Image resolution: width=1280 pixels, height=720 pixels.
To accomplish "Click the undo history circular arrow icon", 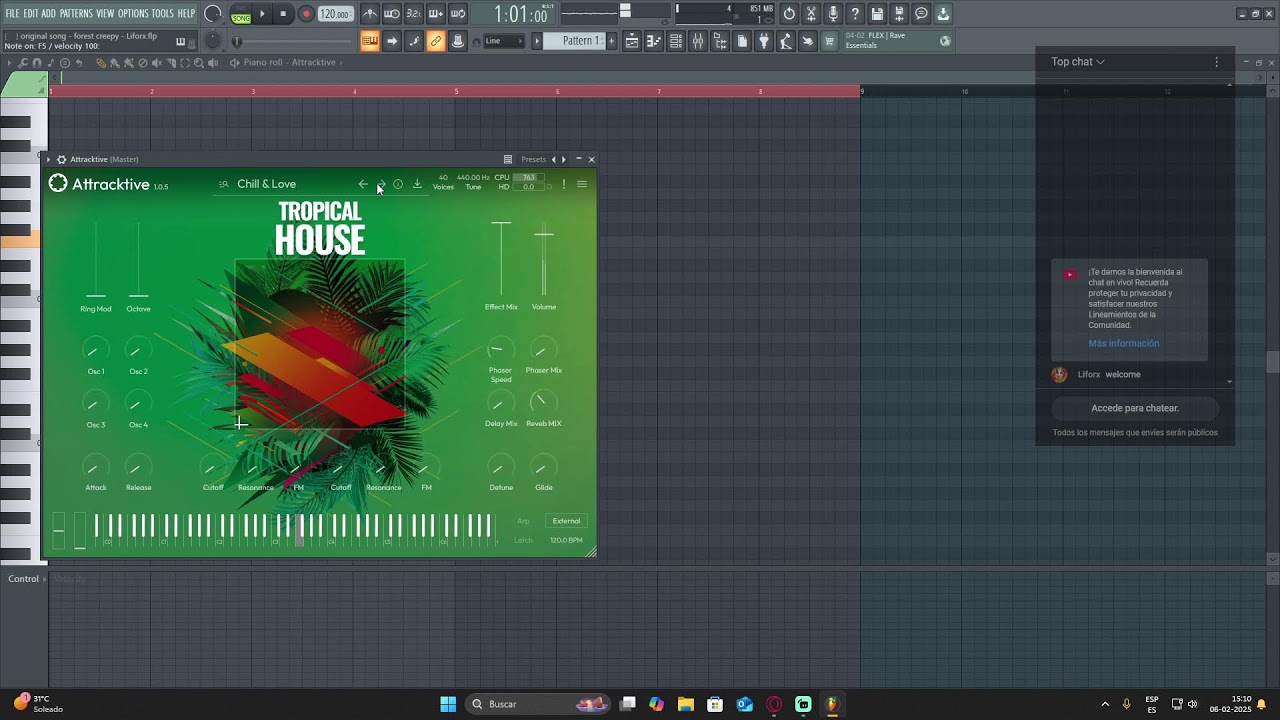I will (789, 14).
